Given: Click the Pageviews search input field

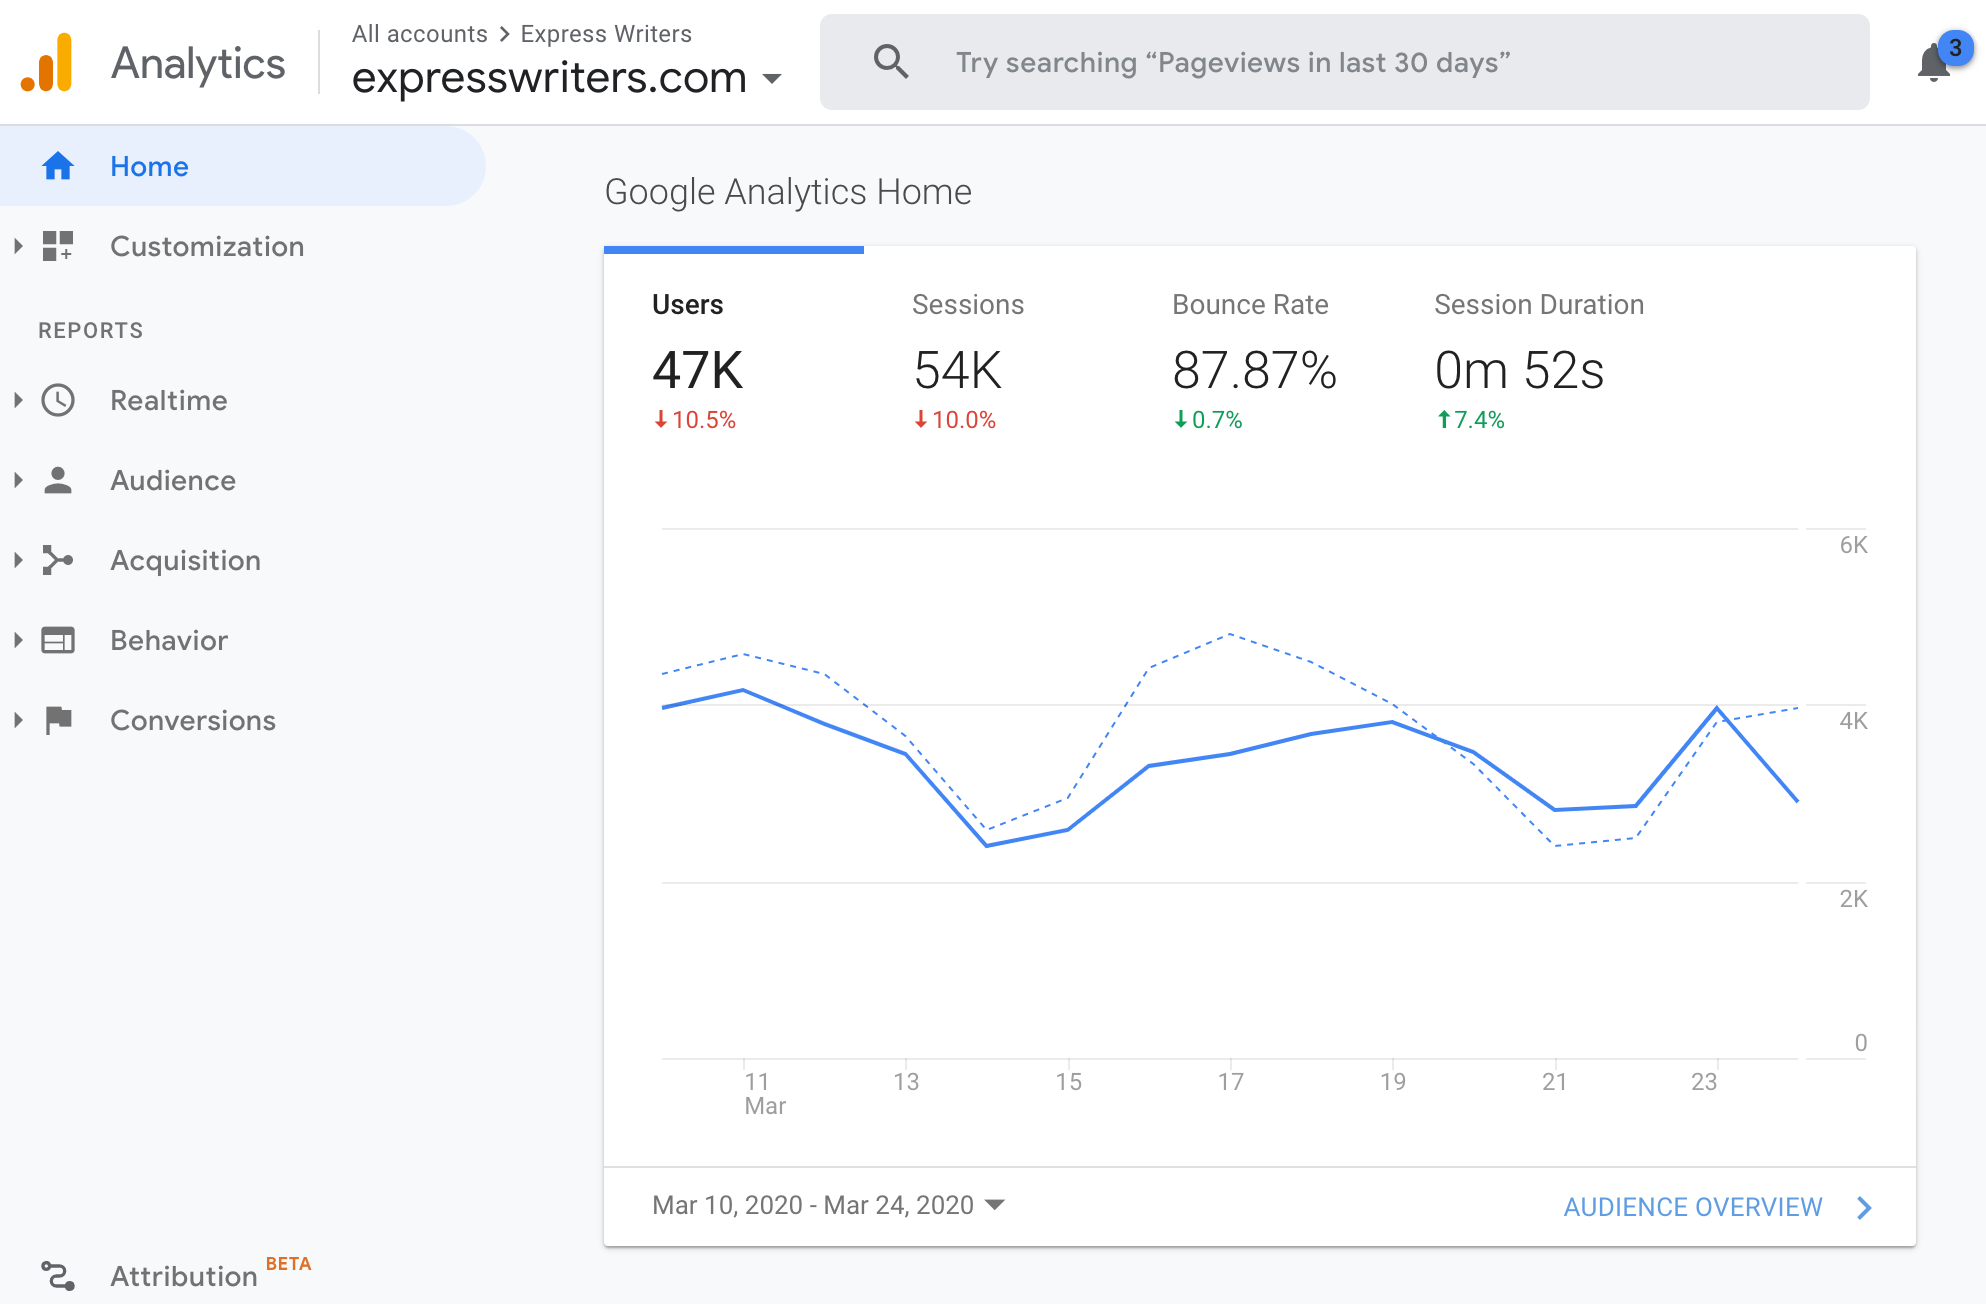Looking at the screenshot, I should pyautogui.click(x=1232, y=62).
